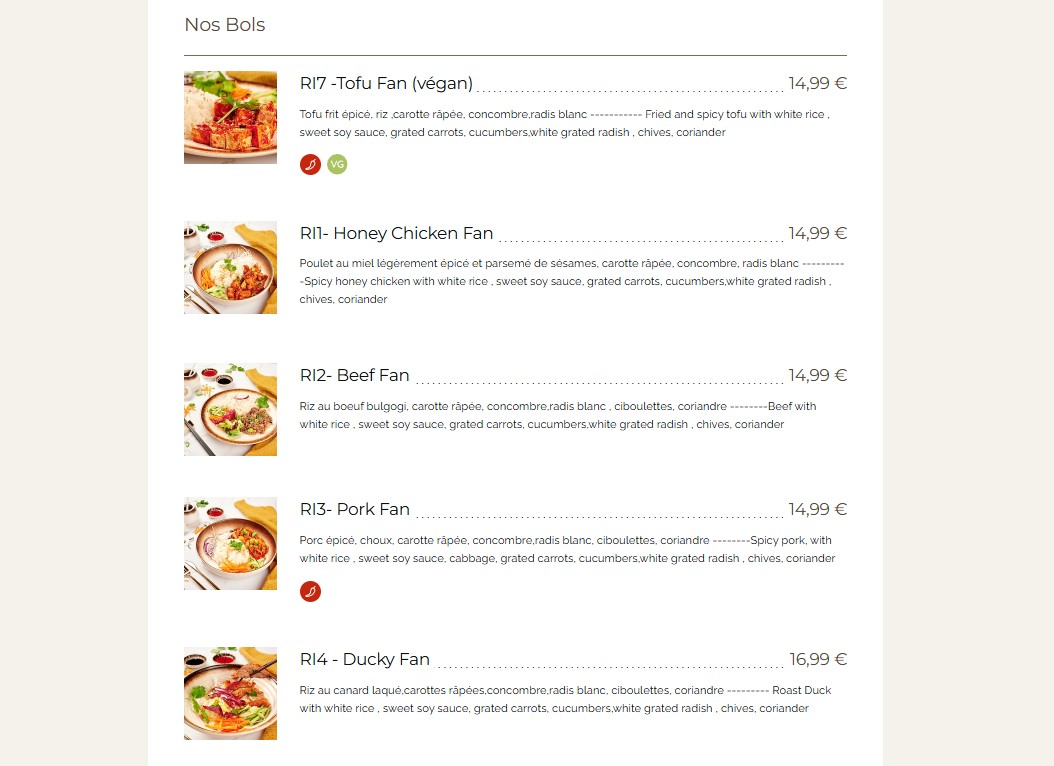Click the Nos Bols section heading

[225, 25]
